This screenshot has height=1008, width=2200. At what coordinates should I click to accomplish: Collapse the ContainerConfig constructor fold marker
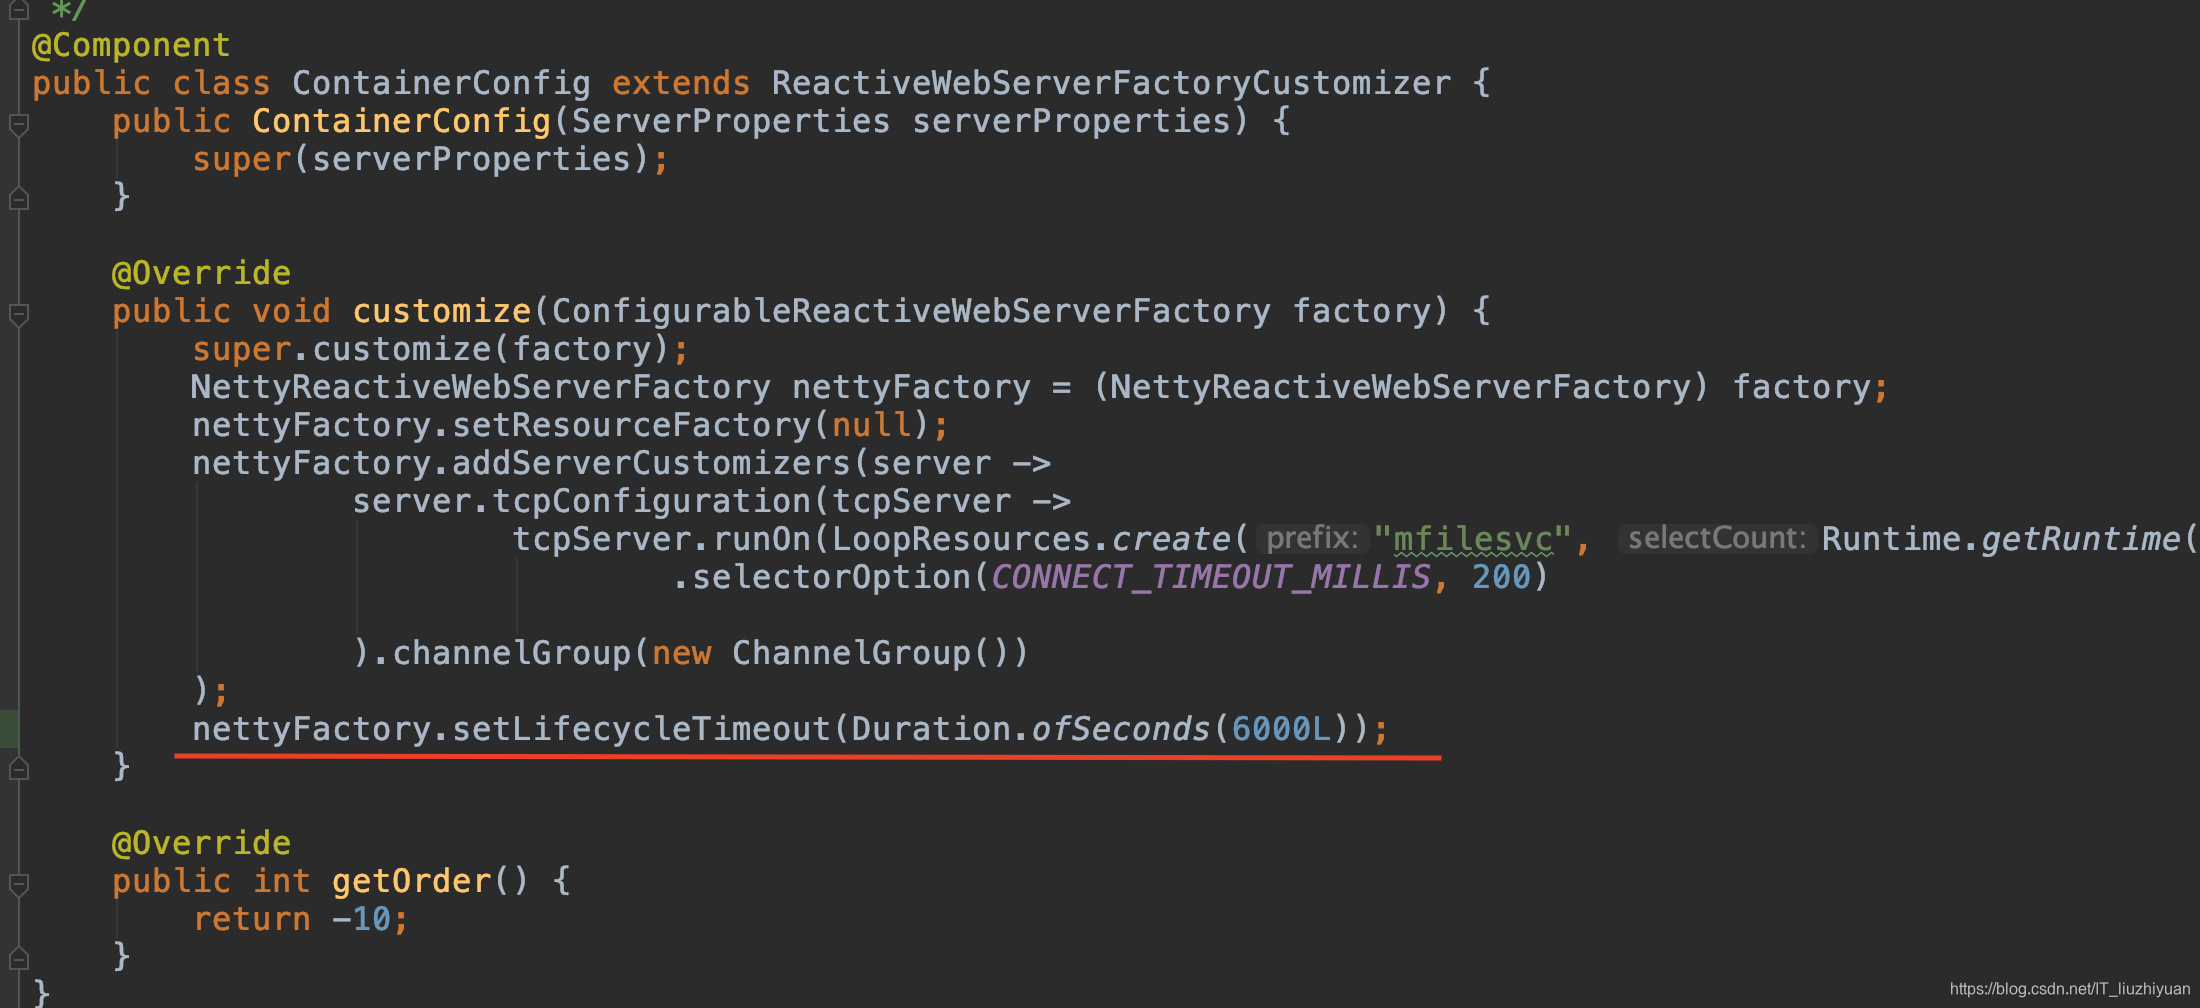[x=18, y=125]
